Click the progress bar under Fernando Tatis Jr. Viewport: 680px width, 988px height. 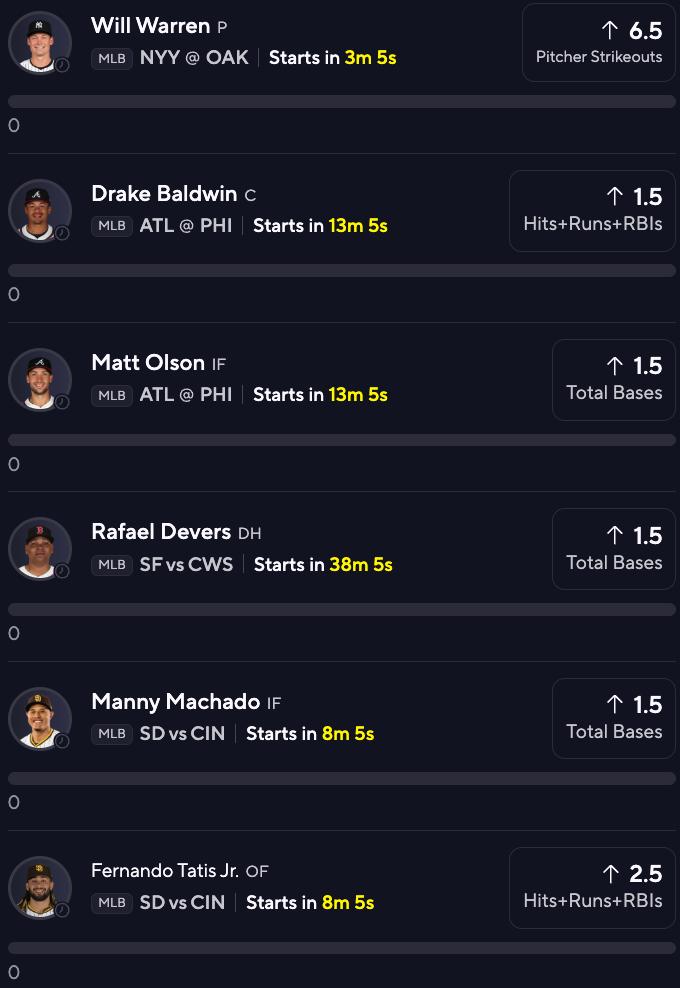[342, 948]
